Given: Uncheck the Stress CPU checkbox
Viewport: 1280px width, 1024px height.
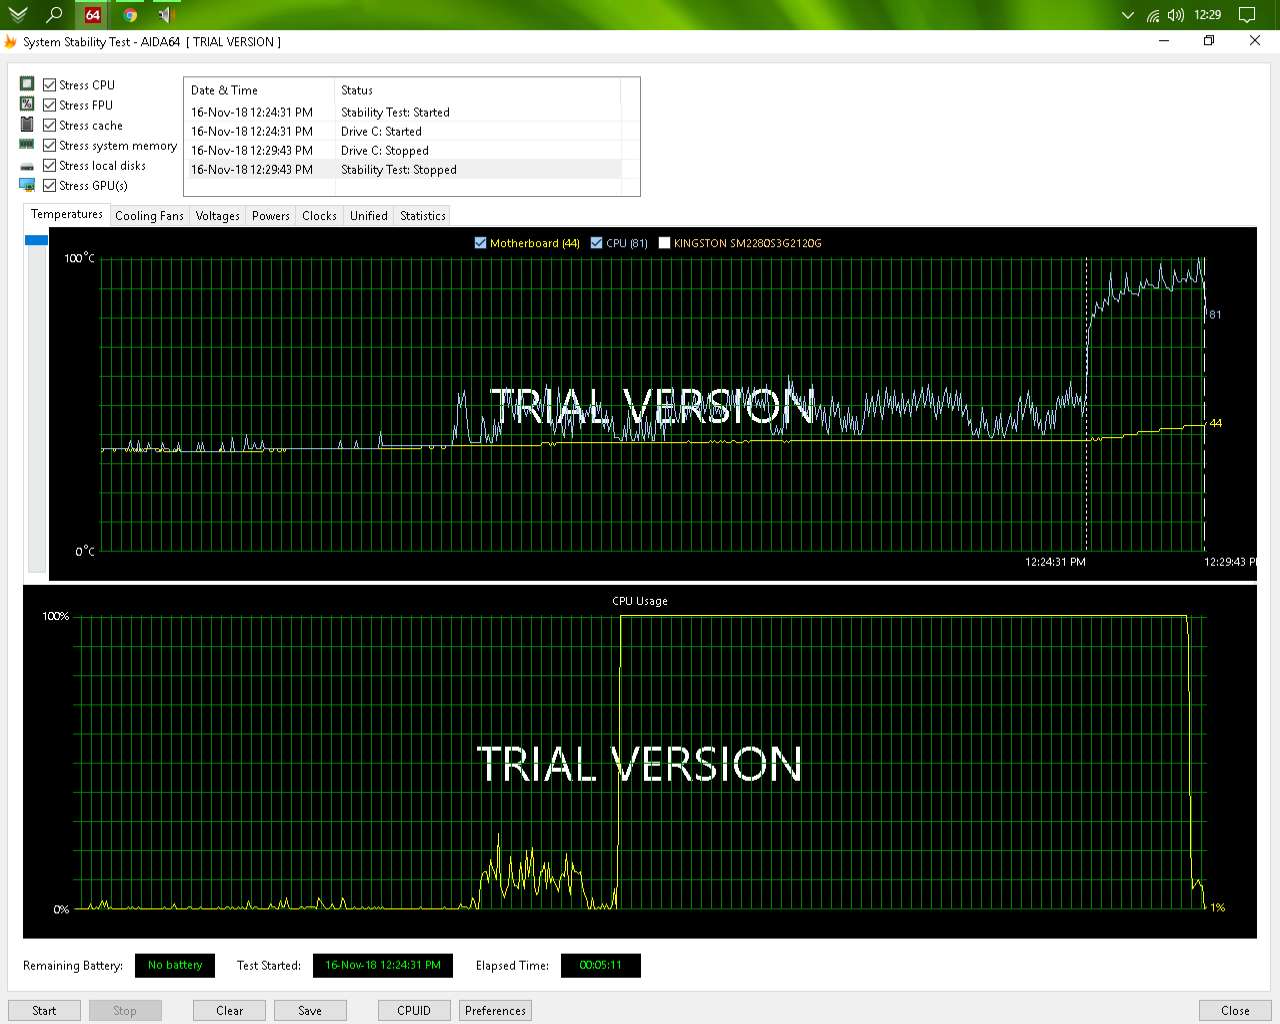Looking at the screenshot, I should (49, 85).
